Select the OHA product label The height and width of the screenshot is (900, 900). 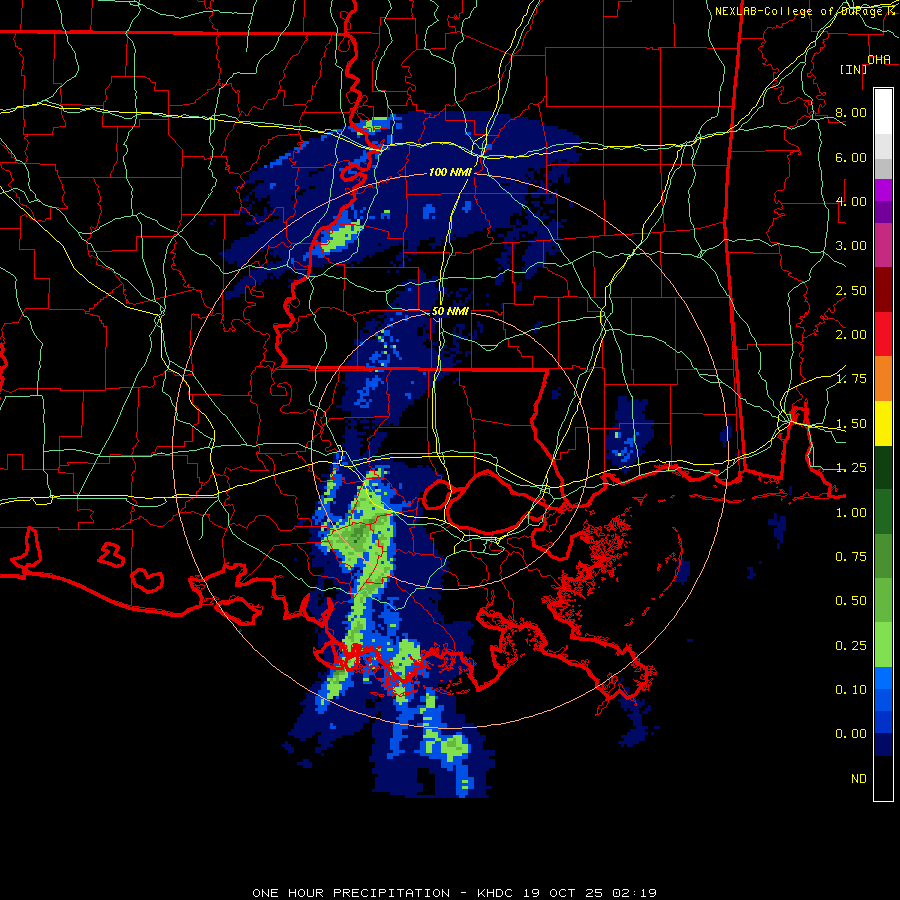[879, 59]
